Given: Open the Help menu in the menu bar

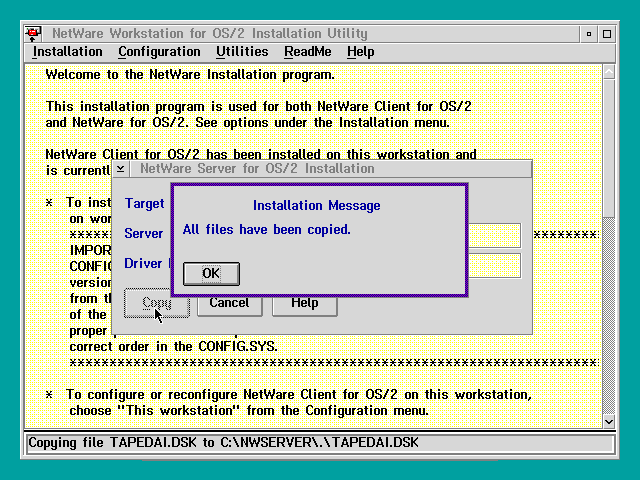Looking at the screenshot, I should pos(361,52).
